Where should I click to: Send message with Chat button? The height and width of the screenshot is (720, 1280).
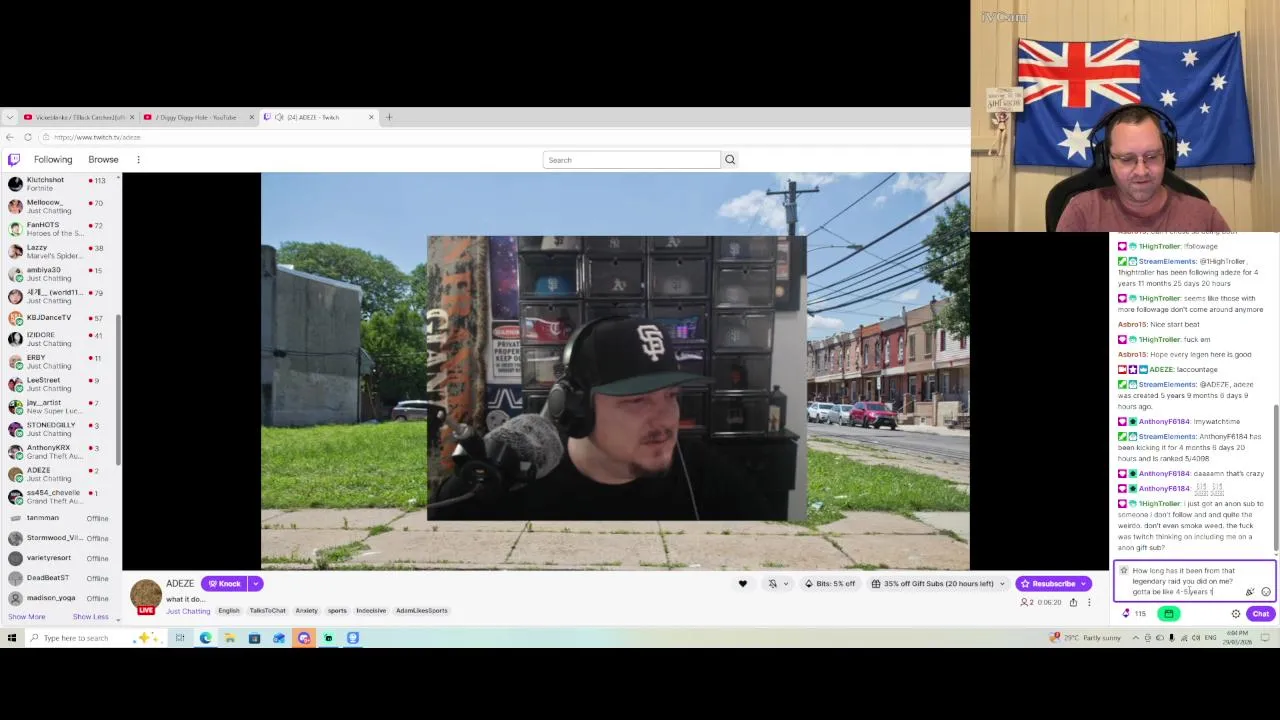(x=1260, y=614)
